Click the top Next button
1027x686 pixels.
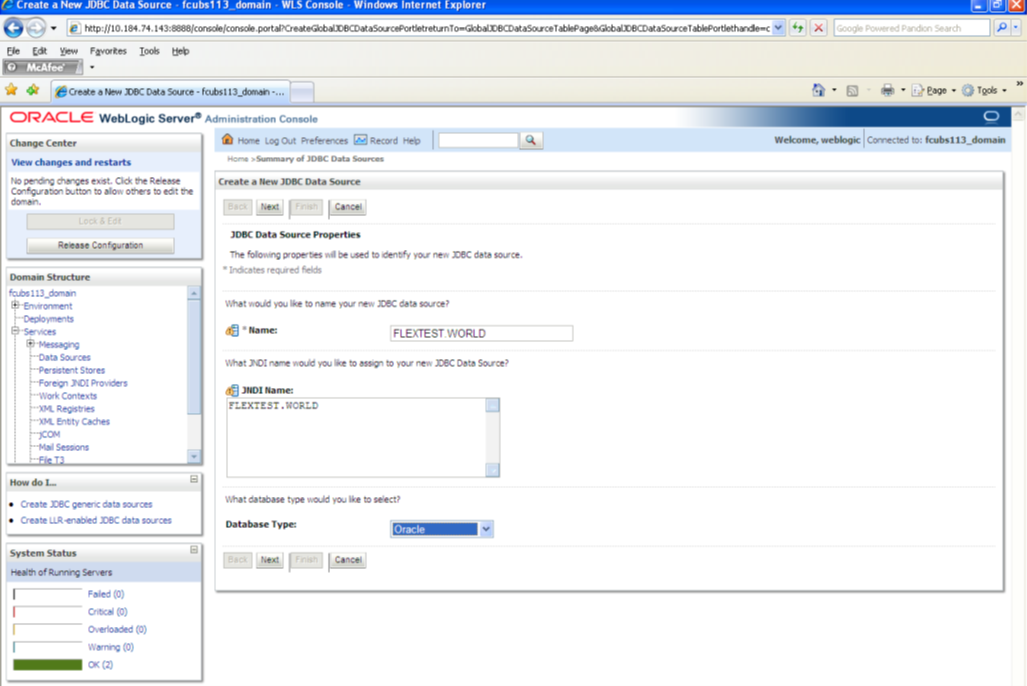pyautogui.click(x=270, y=206)
